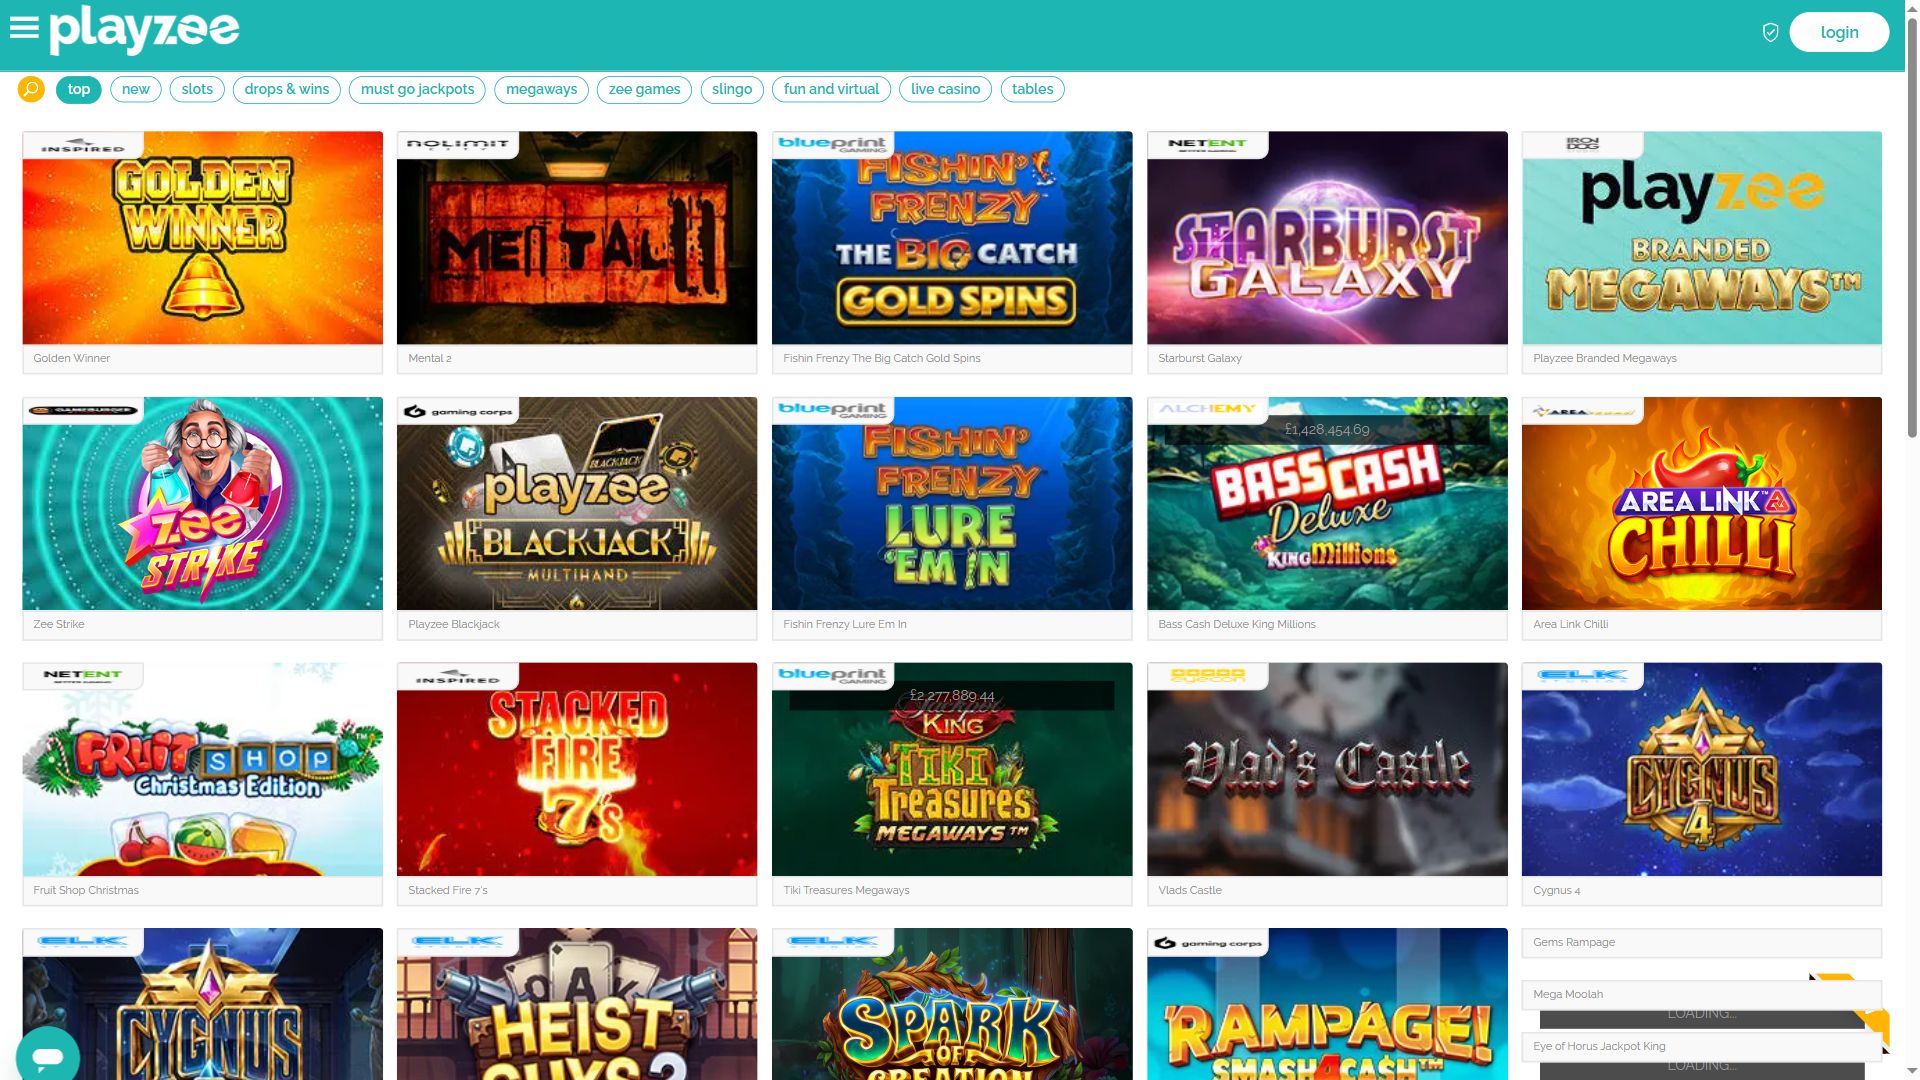Open the slots category

[x=197, y=89]
